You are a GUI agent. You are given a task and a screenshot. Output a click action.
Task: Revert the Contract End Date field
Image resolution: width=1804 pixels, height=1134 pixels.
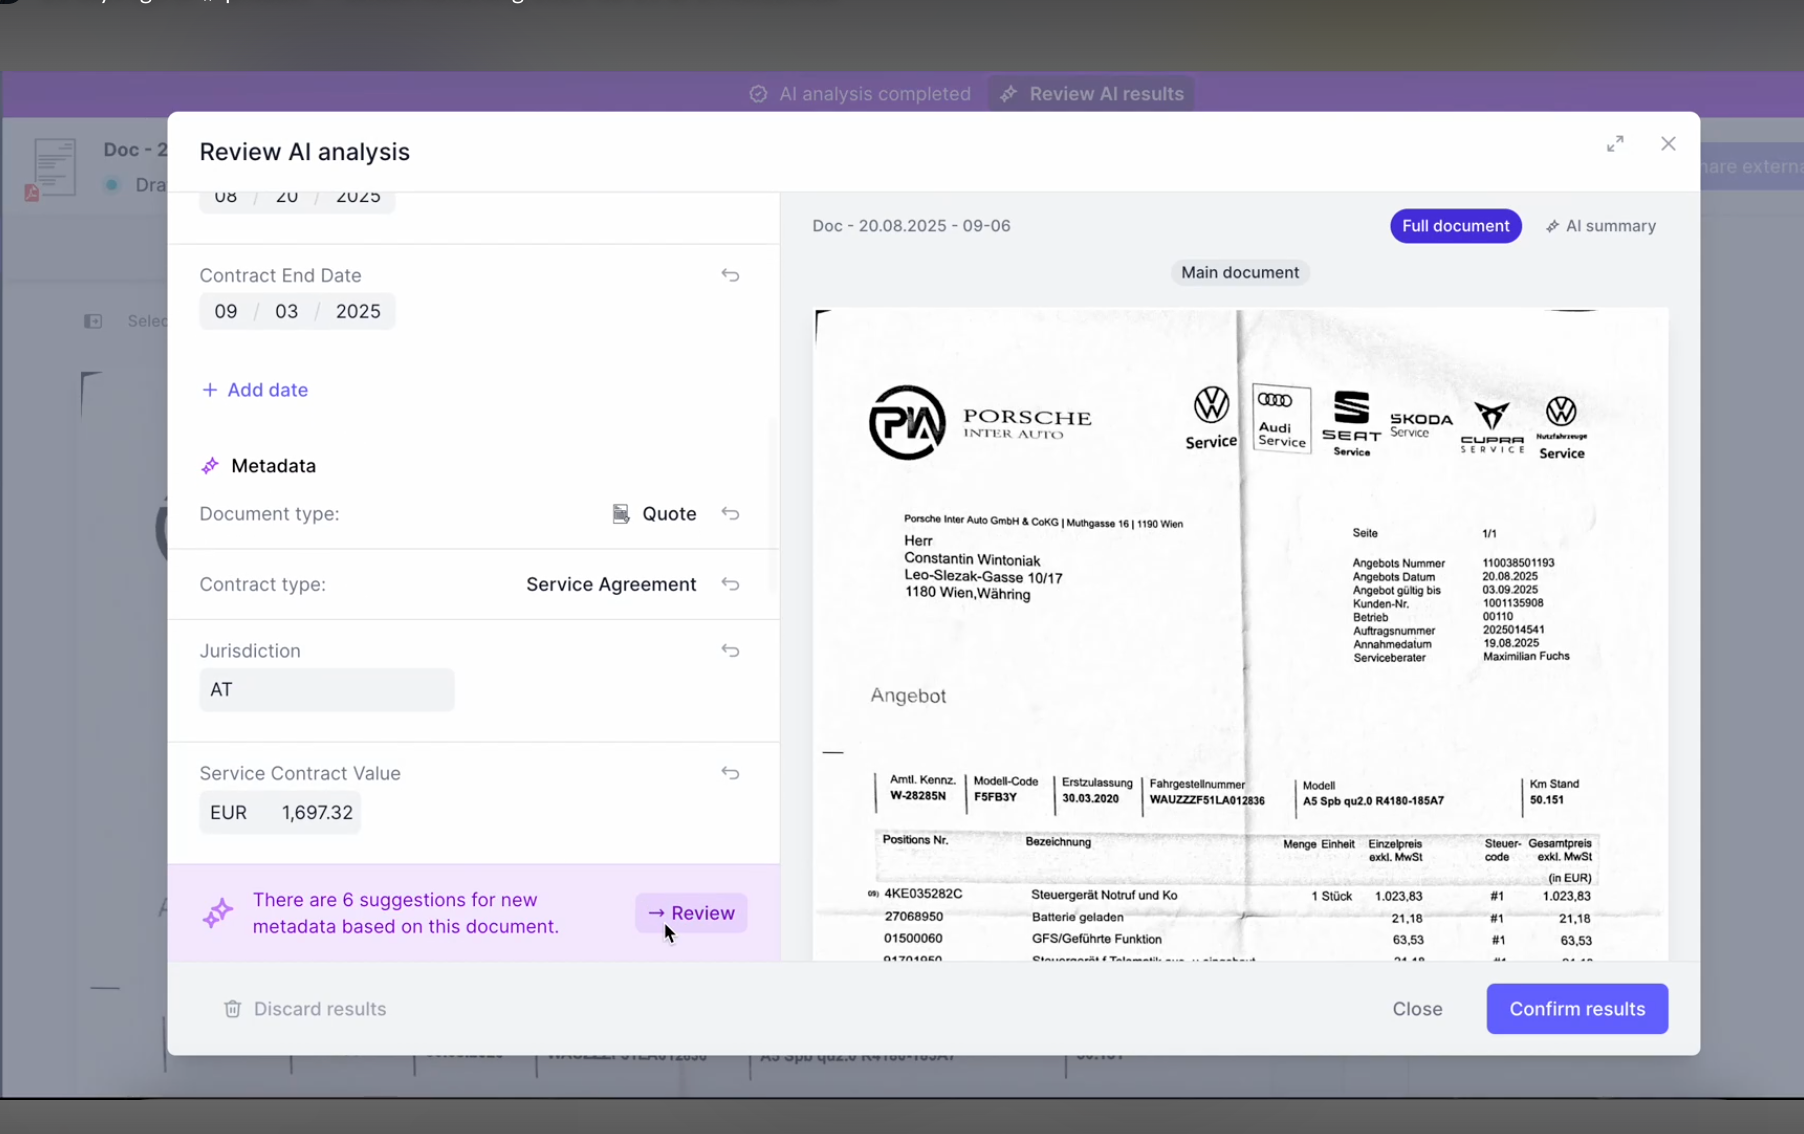coord(730,275)
